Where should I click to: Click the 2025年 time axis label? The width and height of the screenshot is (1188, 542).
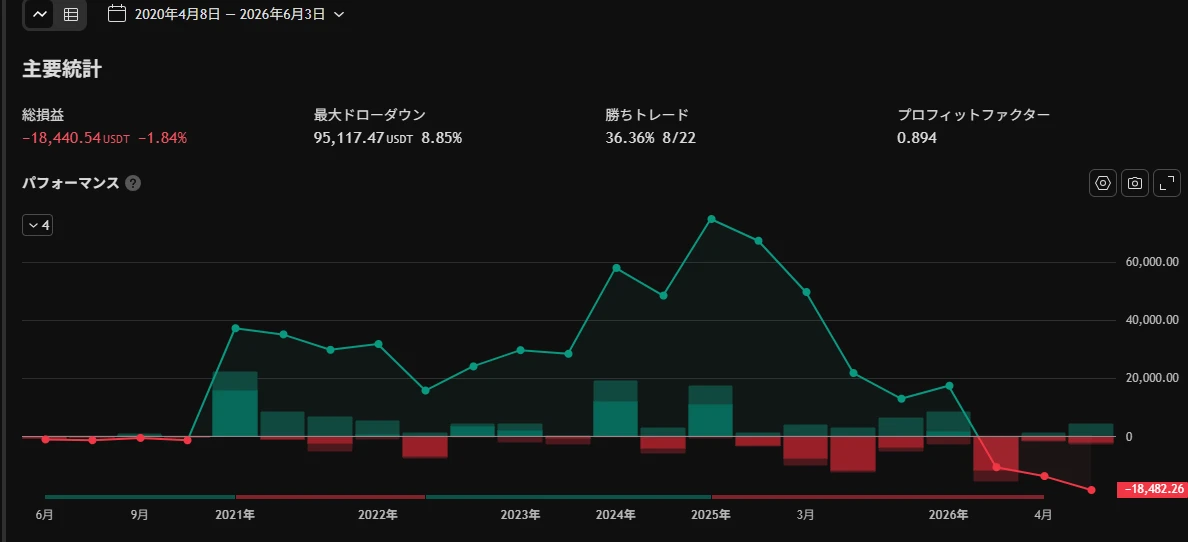coord(711,515)
